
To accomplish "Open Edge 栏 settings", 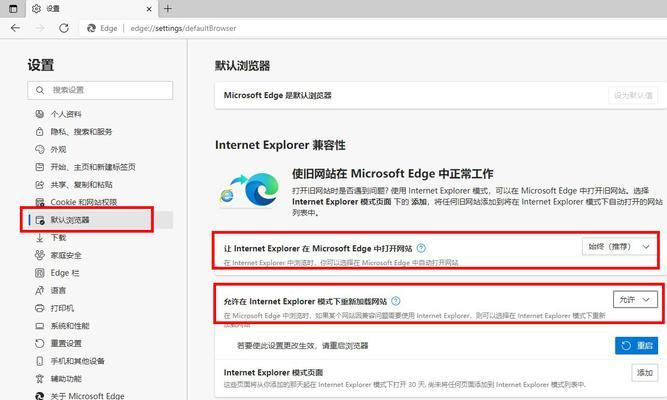I will pyautogui.click(x=65, y=273).
